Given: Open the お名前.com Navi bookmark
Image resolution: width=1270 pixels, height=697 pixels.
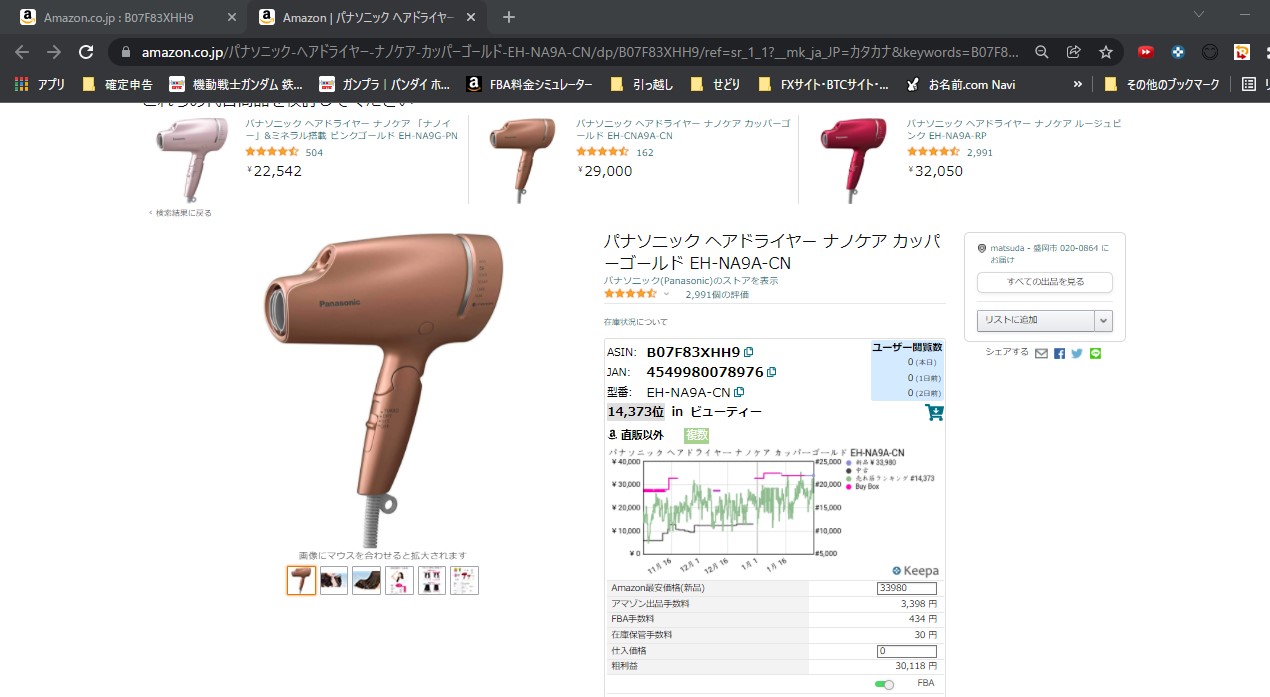Looking at the screenshot, I should point(960,85).
